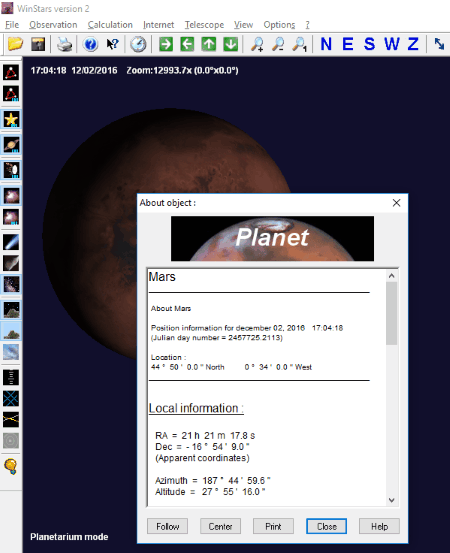This screenshot has width=450, height=553.
Task: Toggle constellation figures icon in sidebar
Action: [11, 72]
